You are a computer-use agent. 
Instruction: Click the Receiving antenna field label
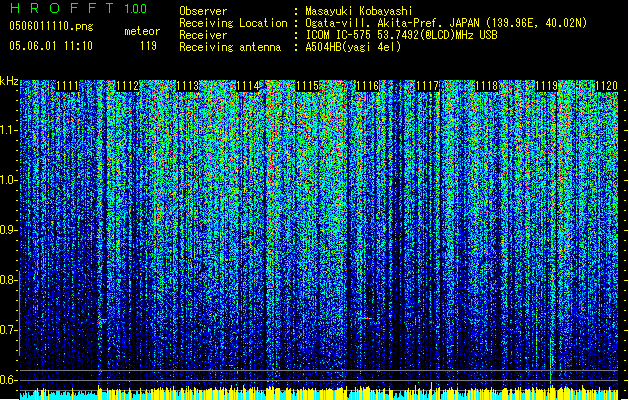(x=230, y=47)
